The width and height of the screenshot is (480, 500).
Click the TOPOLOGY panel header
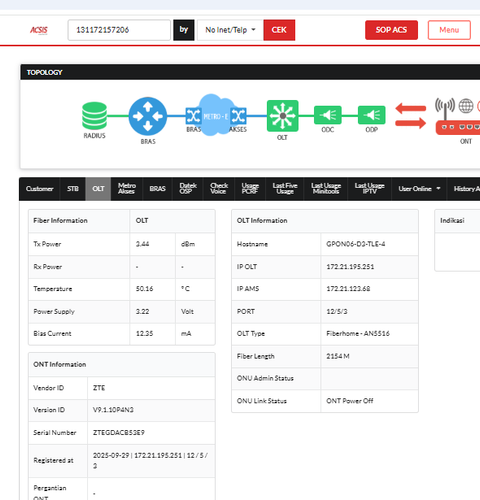coord(250,72)
